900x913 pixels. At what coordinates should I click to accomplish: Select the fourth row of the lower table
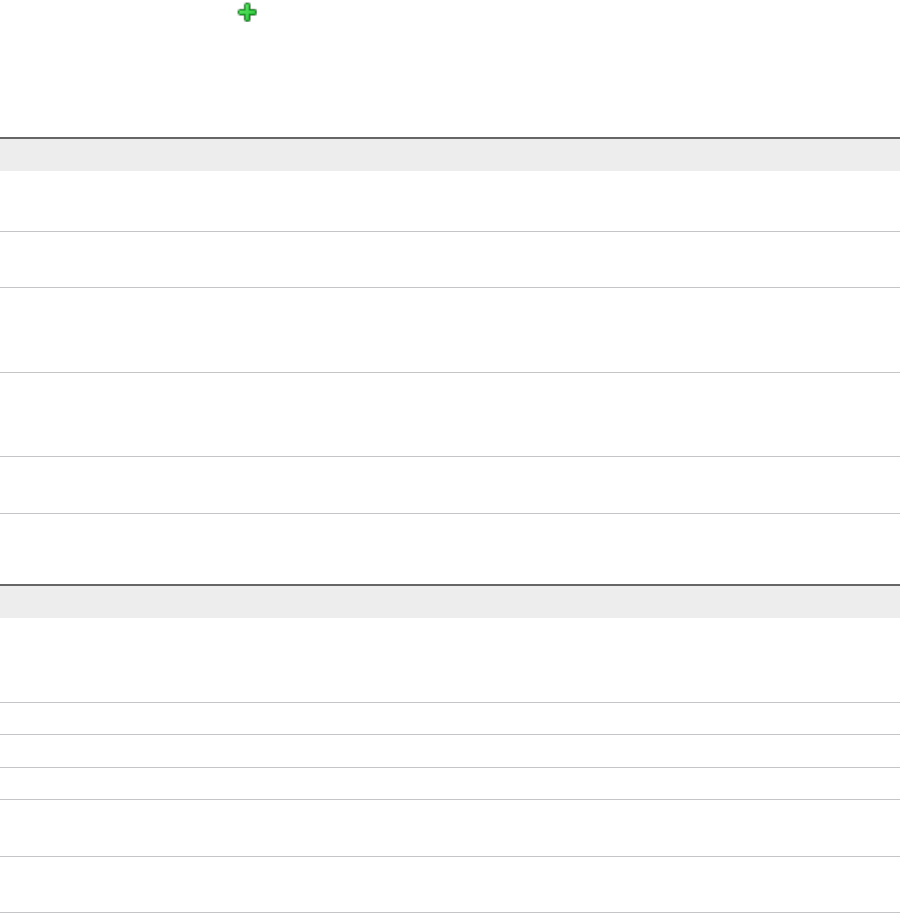[450, 783]
